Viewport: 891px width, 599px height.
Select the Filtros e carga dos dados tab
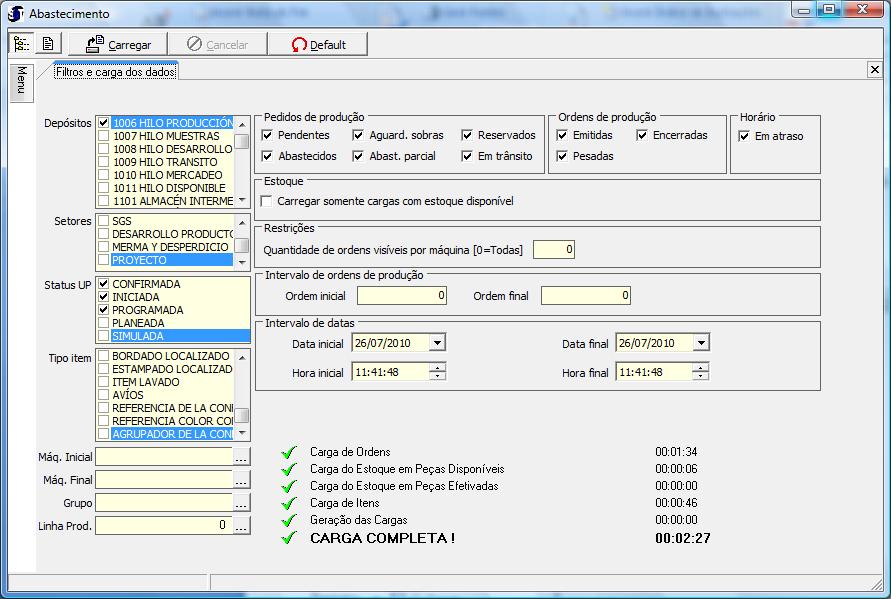click(115, 72)
